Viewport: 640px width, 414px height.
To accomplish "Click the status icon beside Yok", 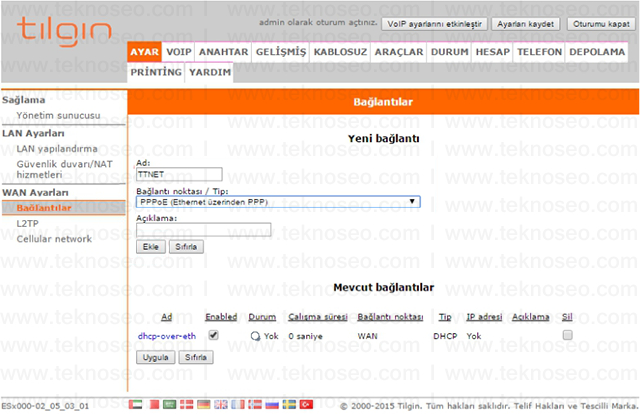I will pos(255,336).
